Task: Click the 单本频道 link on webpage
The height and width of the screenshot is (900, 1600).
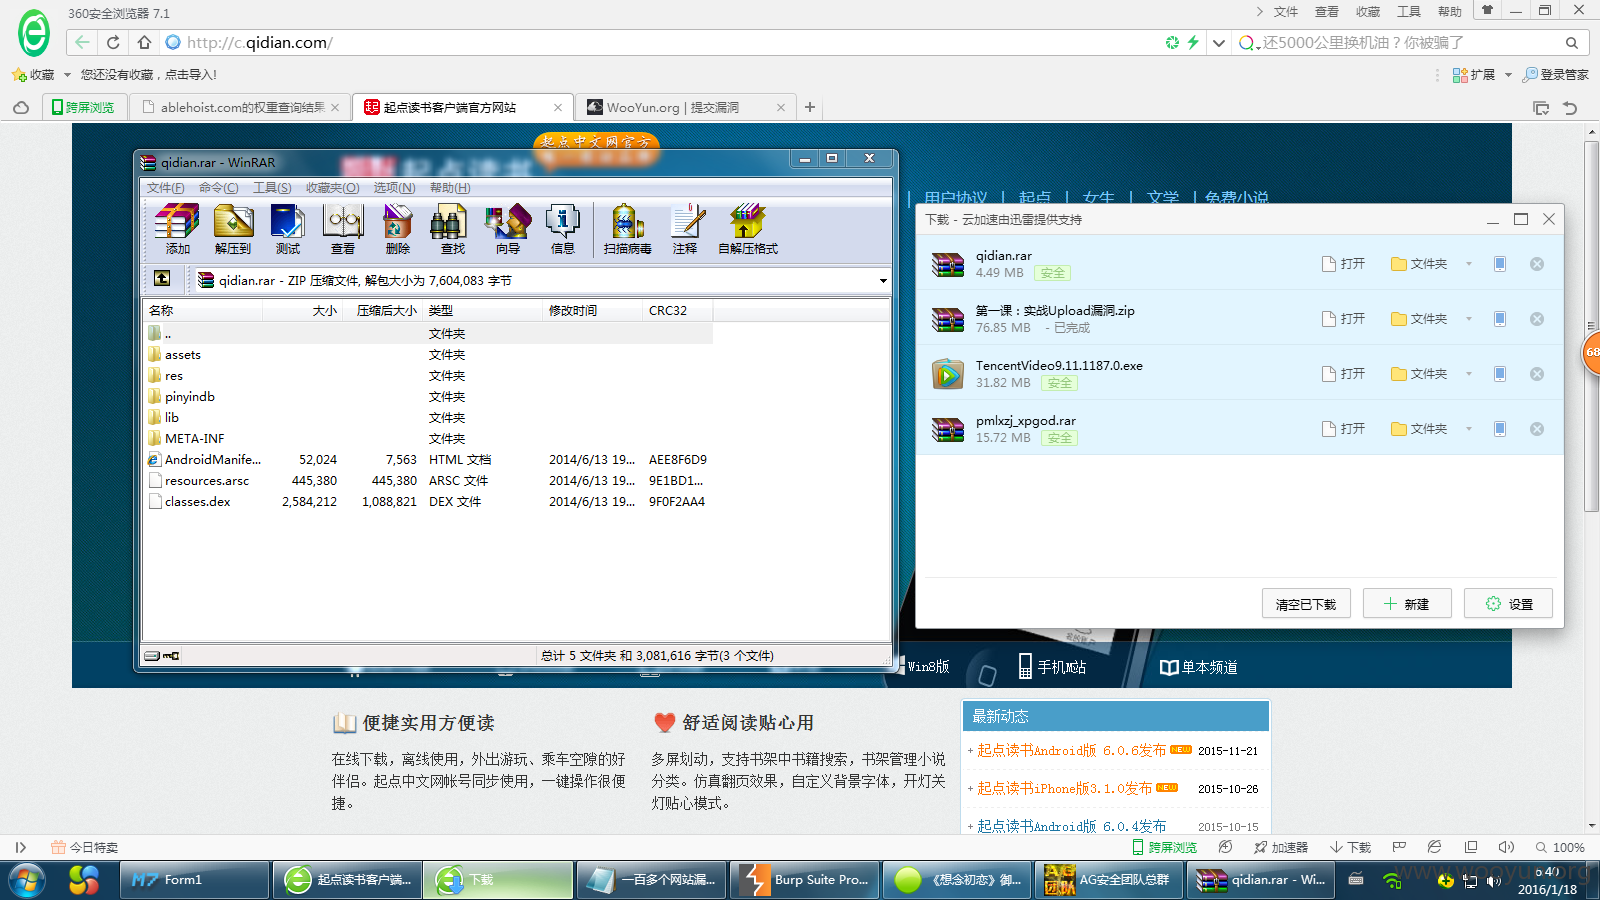Action: click(x=1198, y=667)
